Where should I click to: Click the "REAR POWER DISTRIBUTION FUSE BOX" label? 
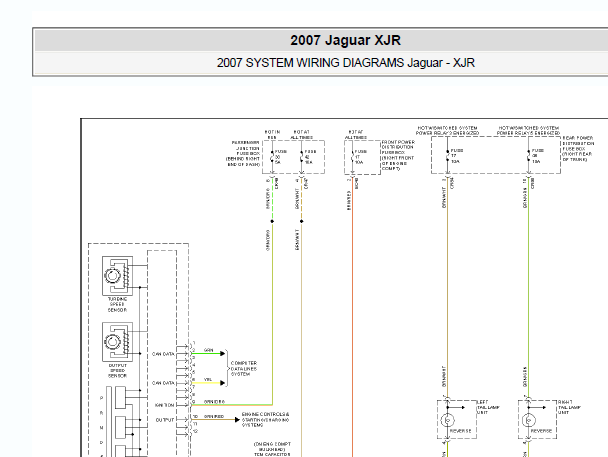pyautogui.click(x=578, y=149)
